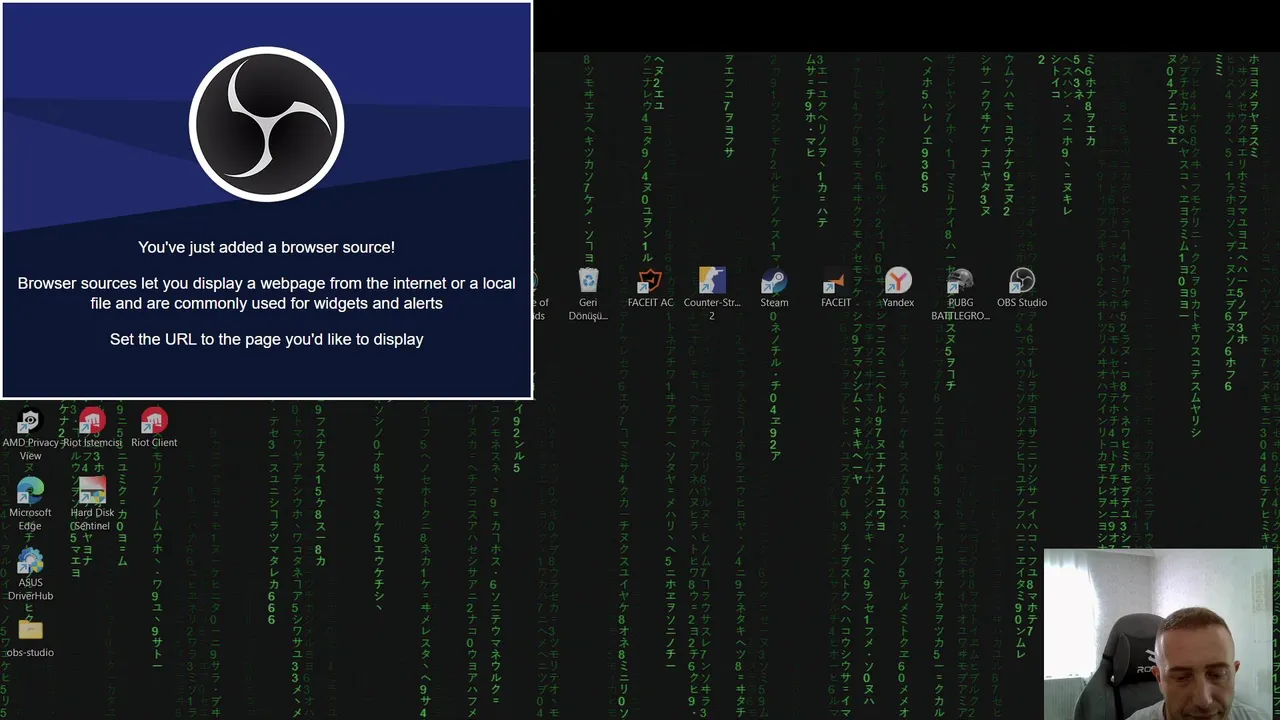This screenshot has width=1280, height=720.
Task: Click the "Set the URL to the page" line
Action: click(266, 339)
